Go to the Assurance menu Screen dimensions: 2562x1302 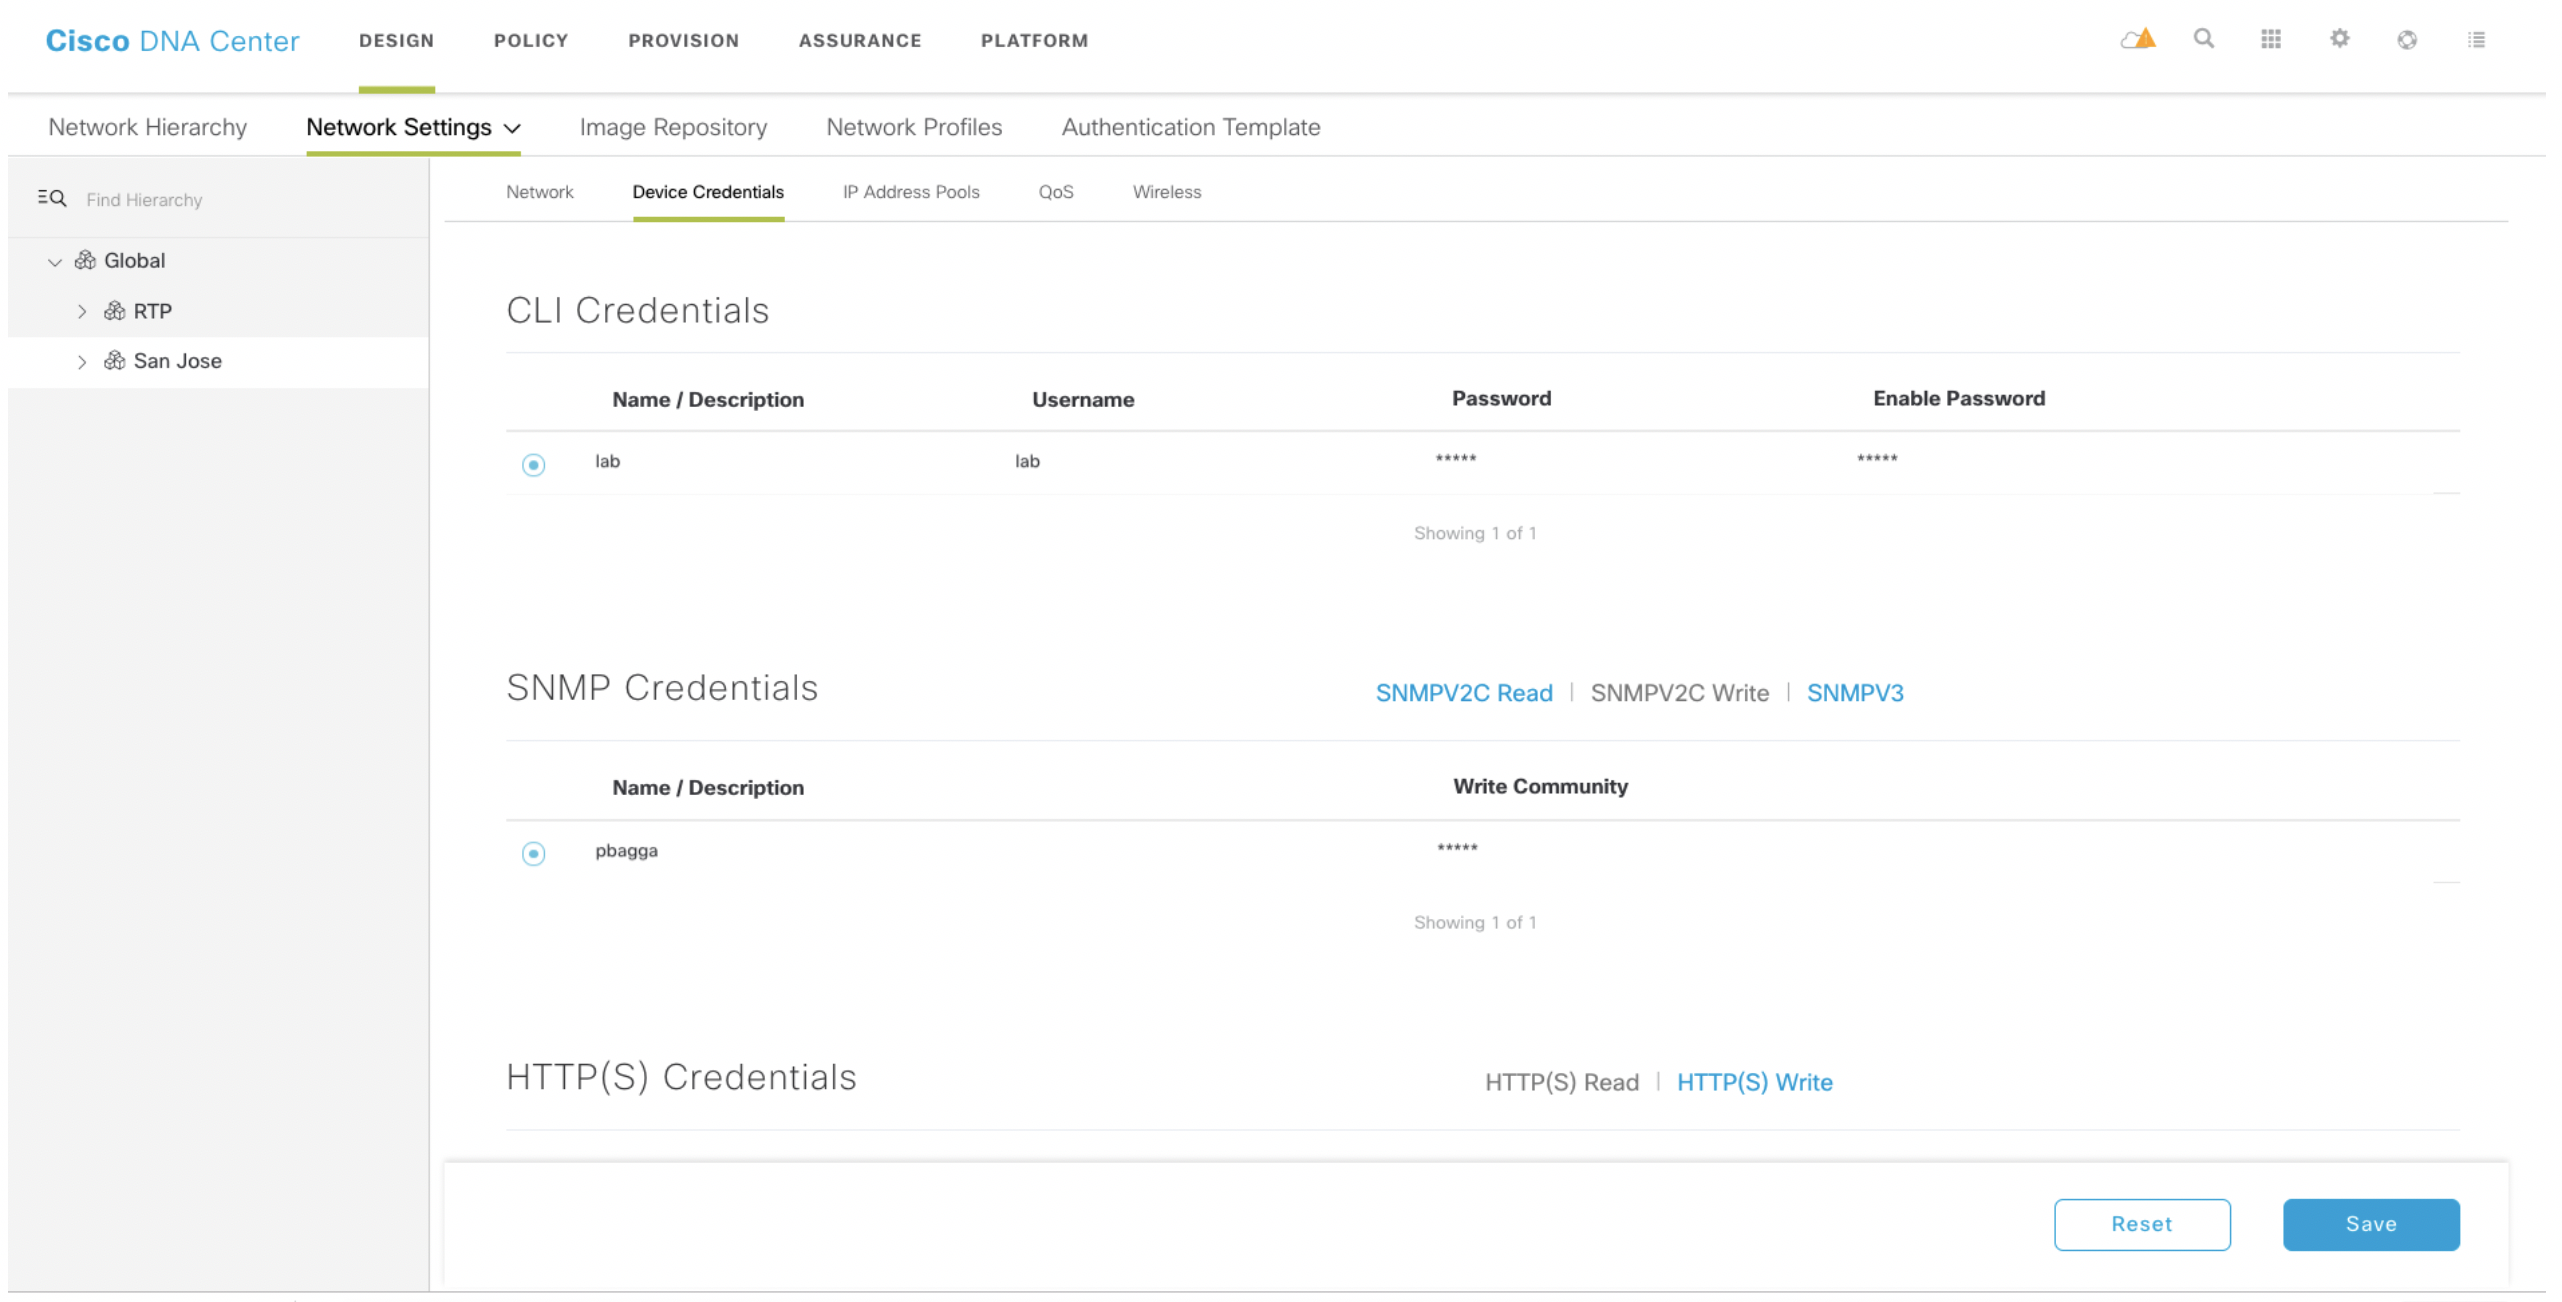pyautogui.click(x=860, y=41)
